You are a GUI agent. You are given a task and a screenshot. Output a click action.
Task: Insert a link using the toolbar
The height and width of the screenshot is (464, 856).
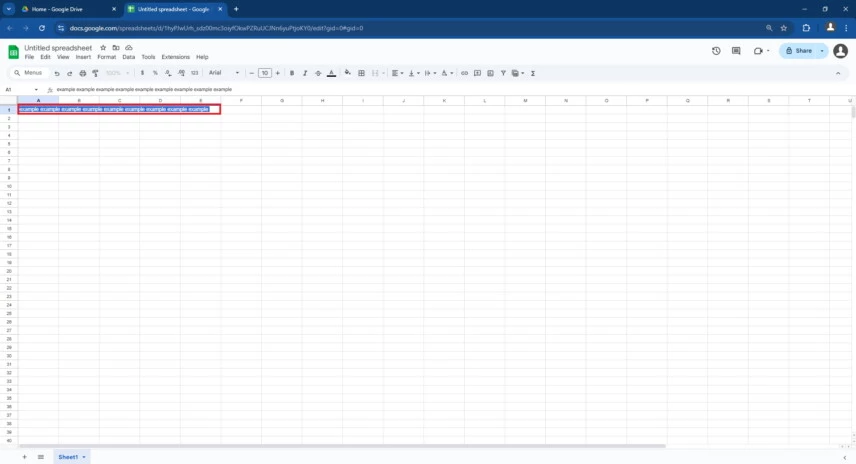(464, 73)
